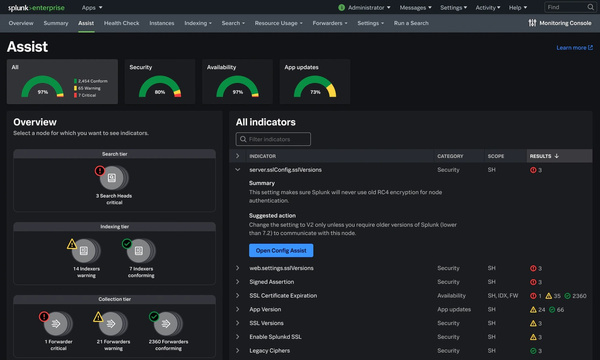The image size is (600, 360).
Task: Open the Monitoring Console link
Action: (x=560, y=23)
